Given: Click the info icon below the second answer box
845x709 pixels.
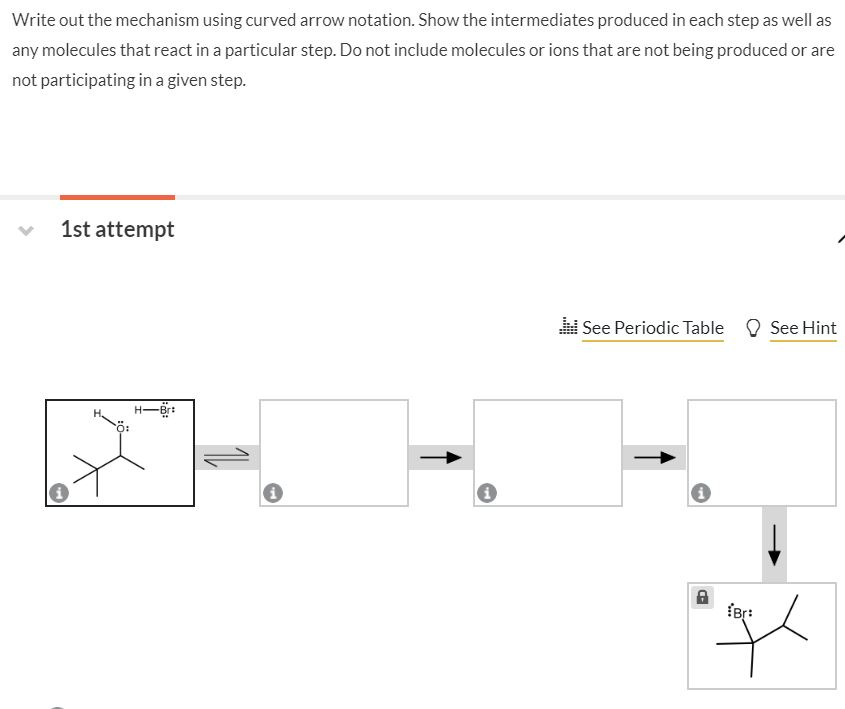Looking at the screenshot, I should click(x=273, y=491).
